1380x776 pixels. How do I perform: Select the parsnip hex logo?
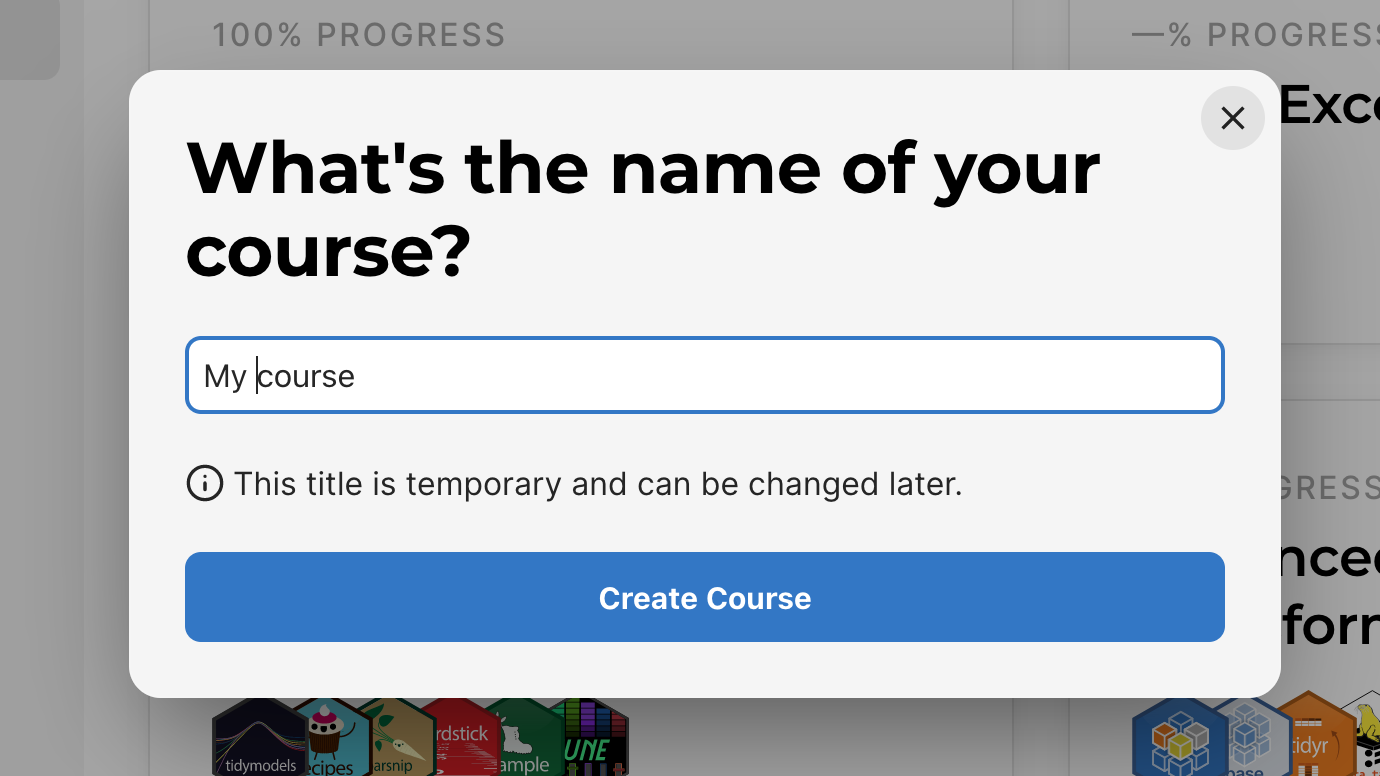(x=396, y=738)
